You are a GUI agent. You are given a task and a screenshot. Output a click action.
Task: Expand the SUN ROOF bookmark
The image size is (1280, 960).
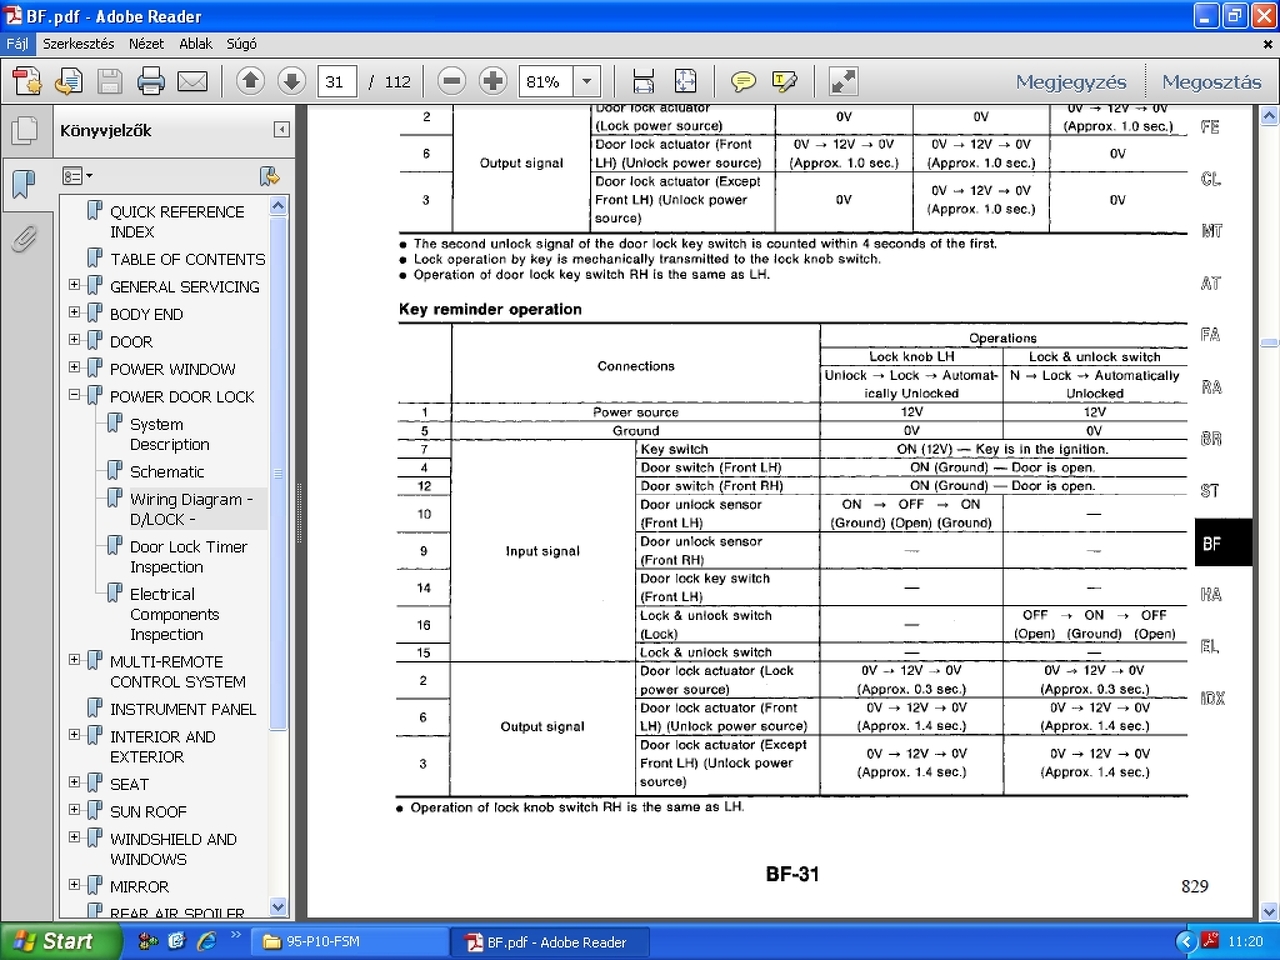pos(74,810)
